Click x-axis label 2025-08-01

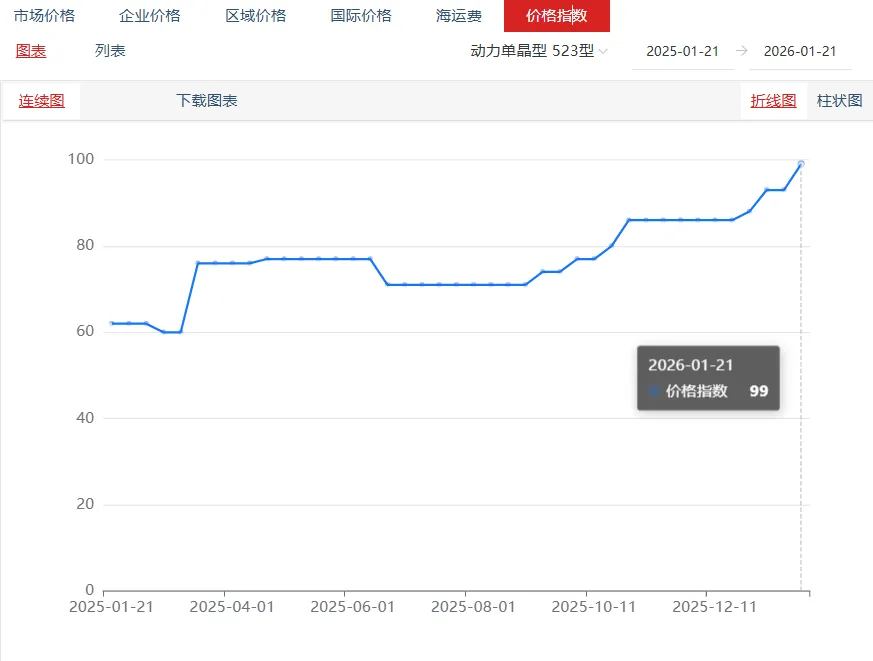pos(473,606)
